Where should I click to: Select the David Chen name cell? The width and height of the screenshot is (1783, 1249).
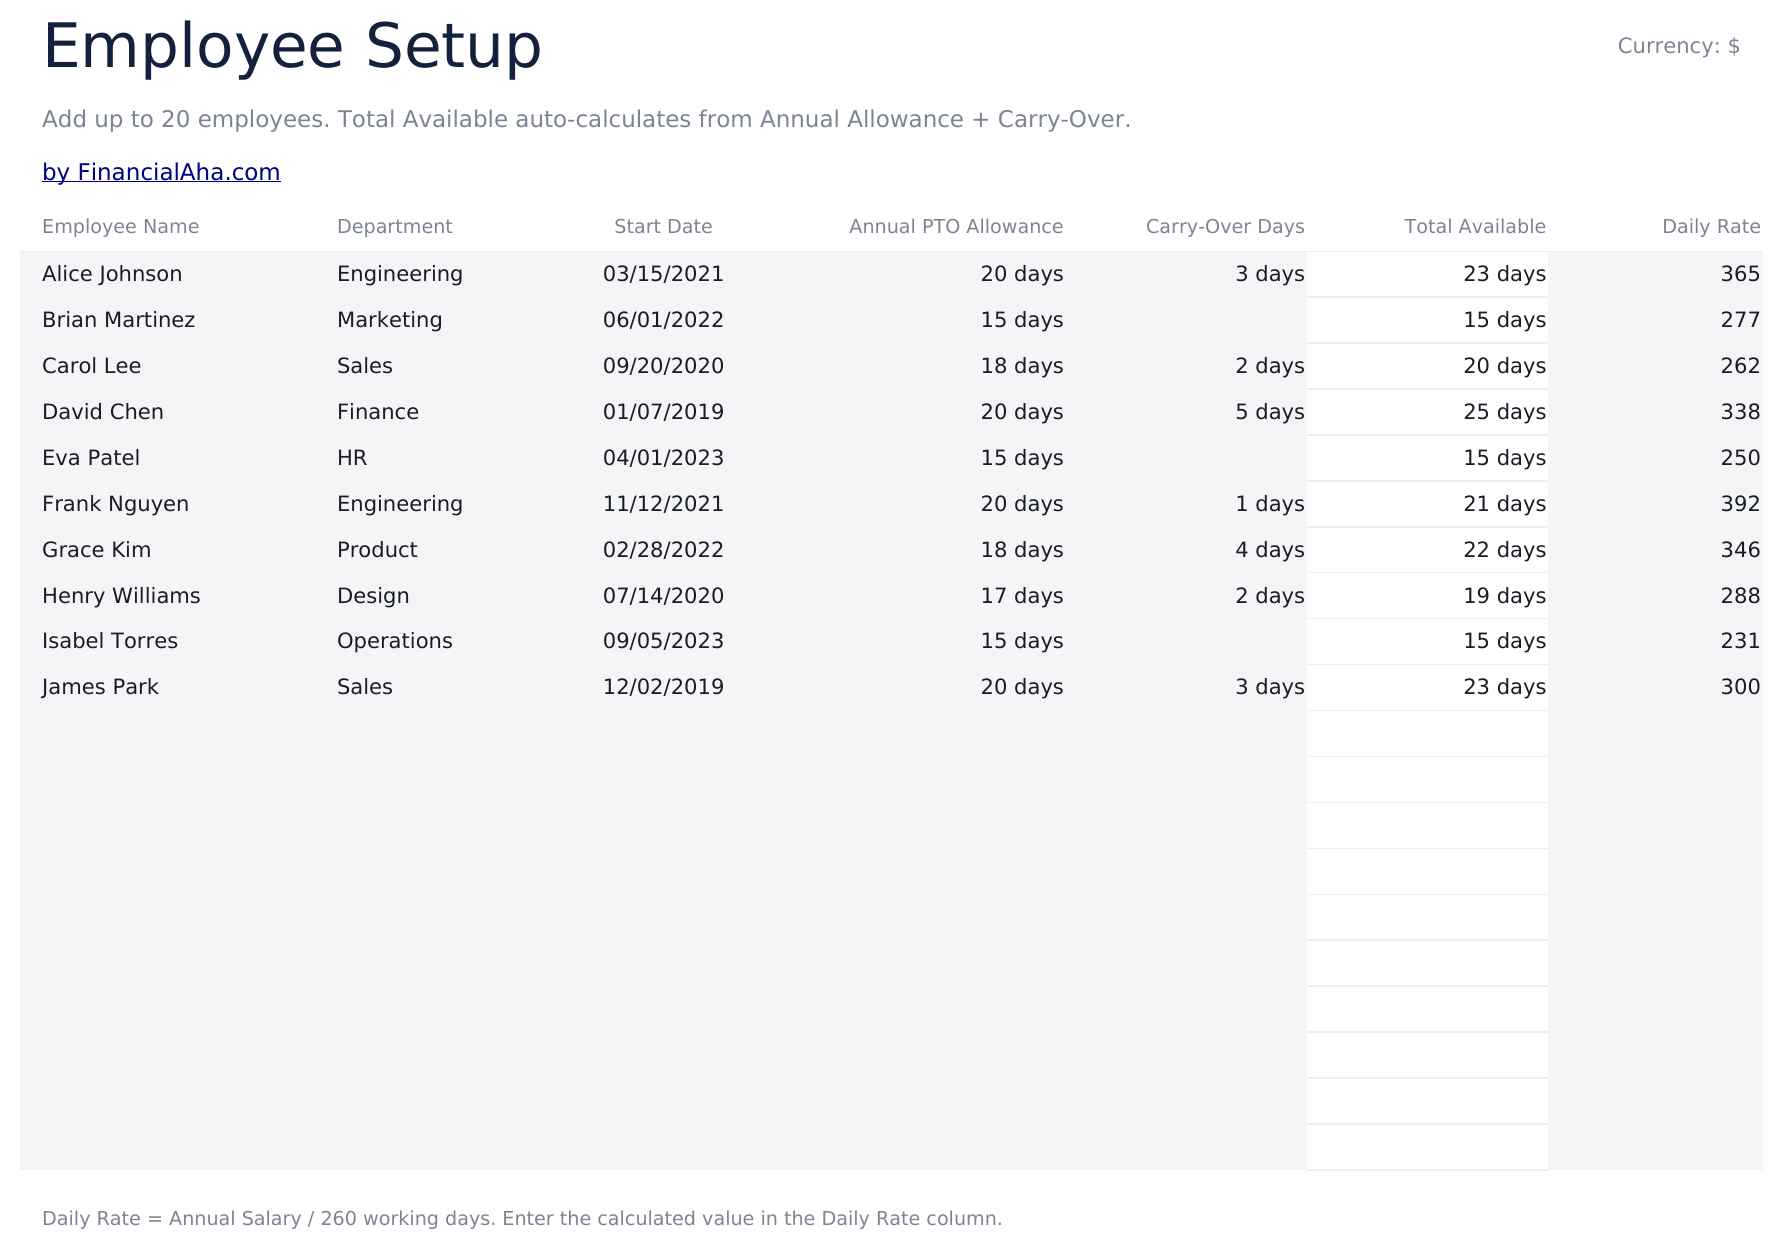click(103, 412)
